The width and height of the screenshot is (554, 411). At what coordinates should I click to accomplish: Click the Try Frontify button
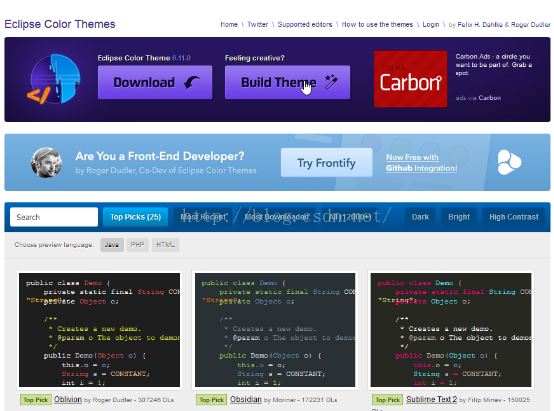pyautogui.click(x=326, y=163)
